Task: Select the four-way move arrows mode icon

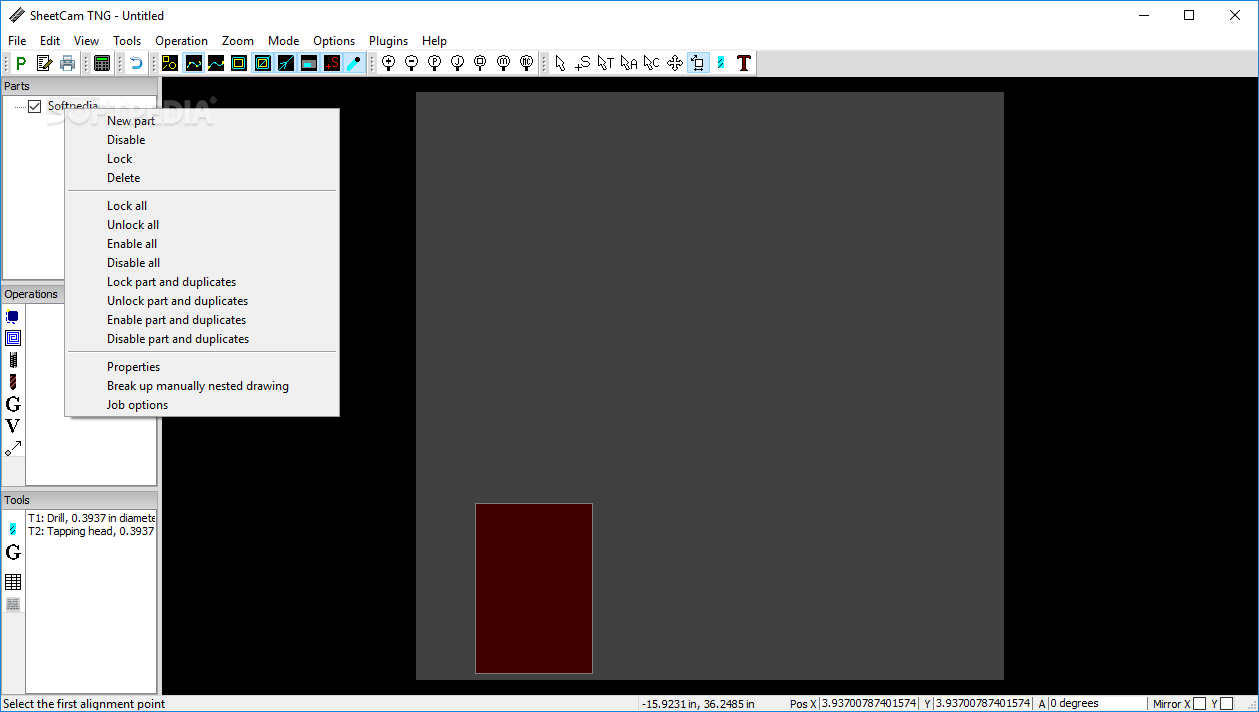Action: 674,63
